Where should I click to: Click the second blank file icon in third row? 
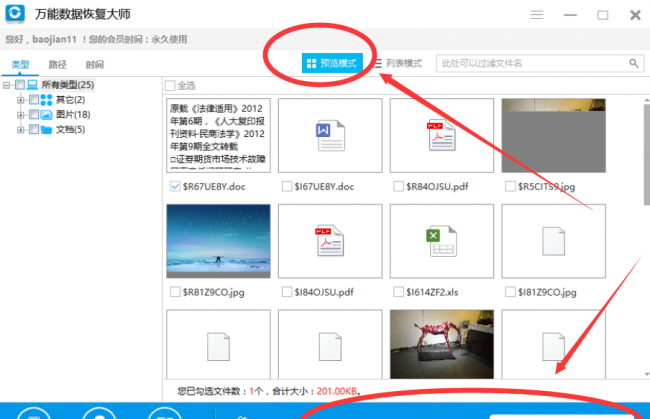click(x=330, y=346)
